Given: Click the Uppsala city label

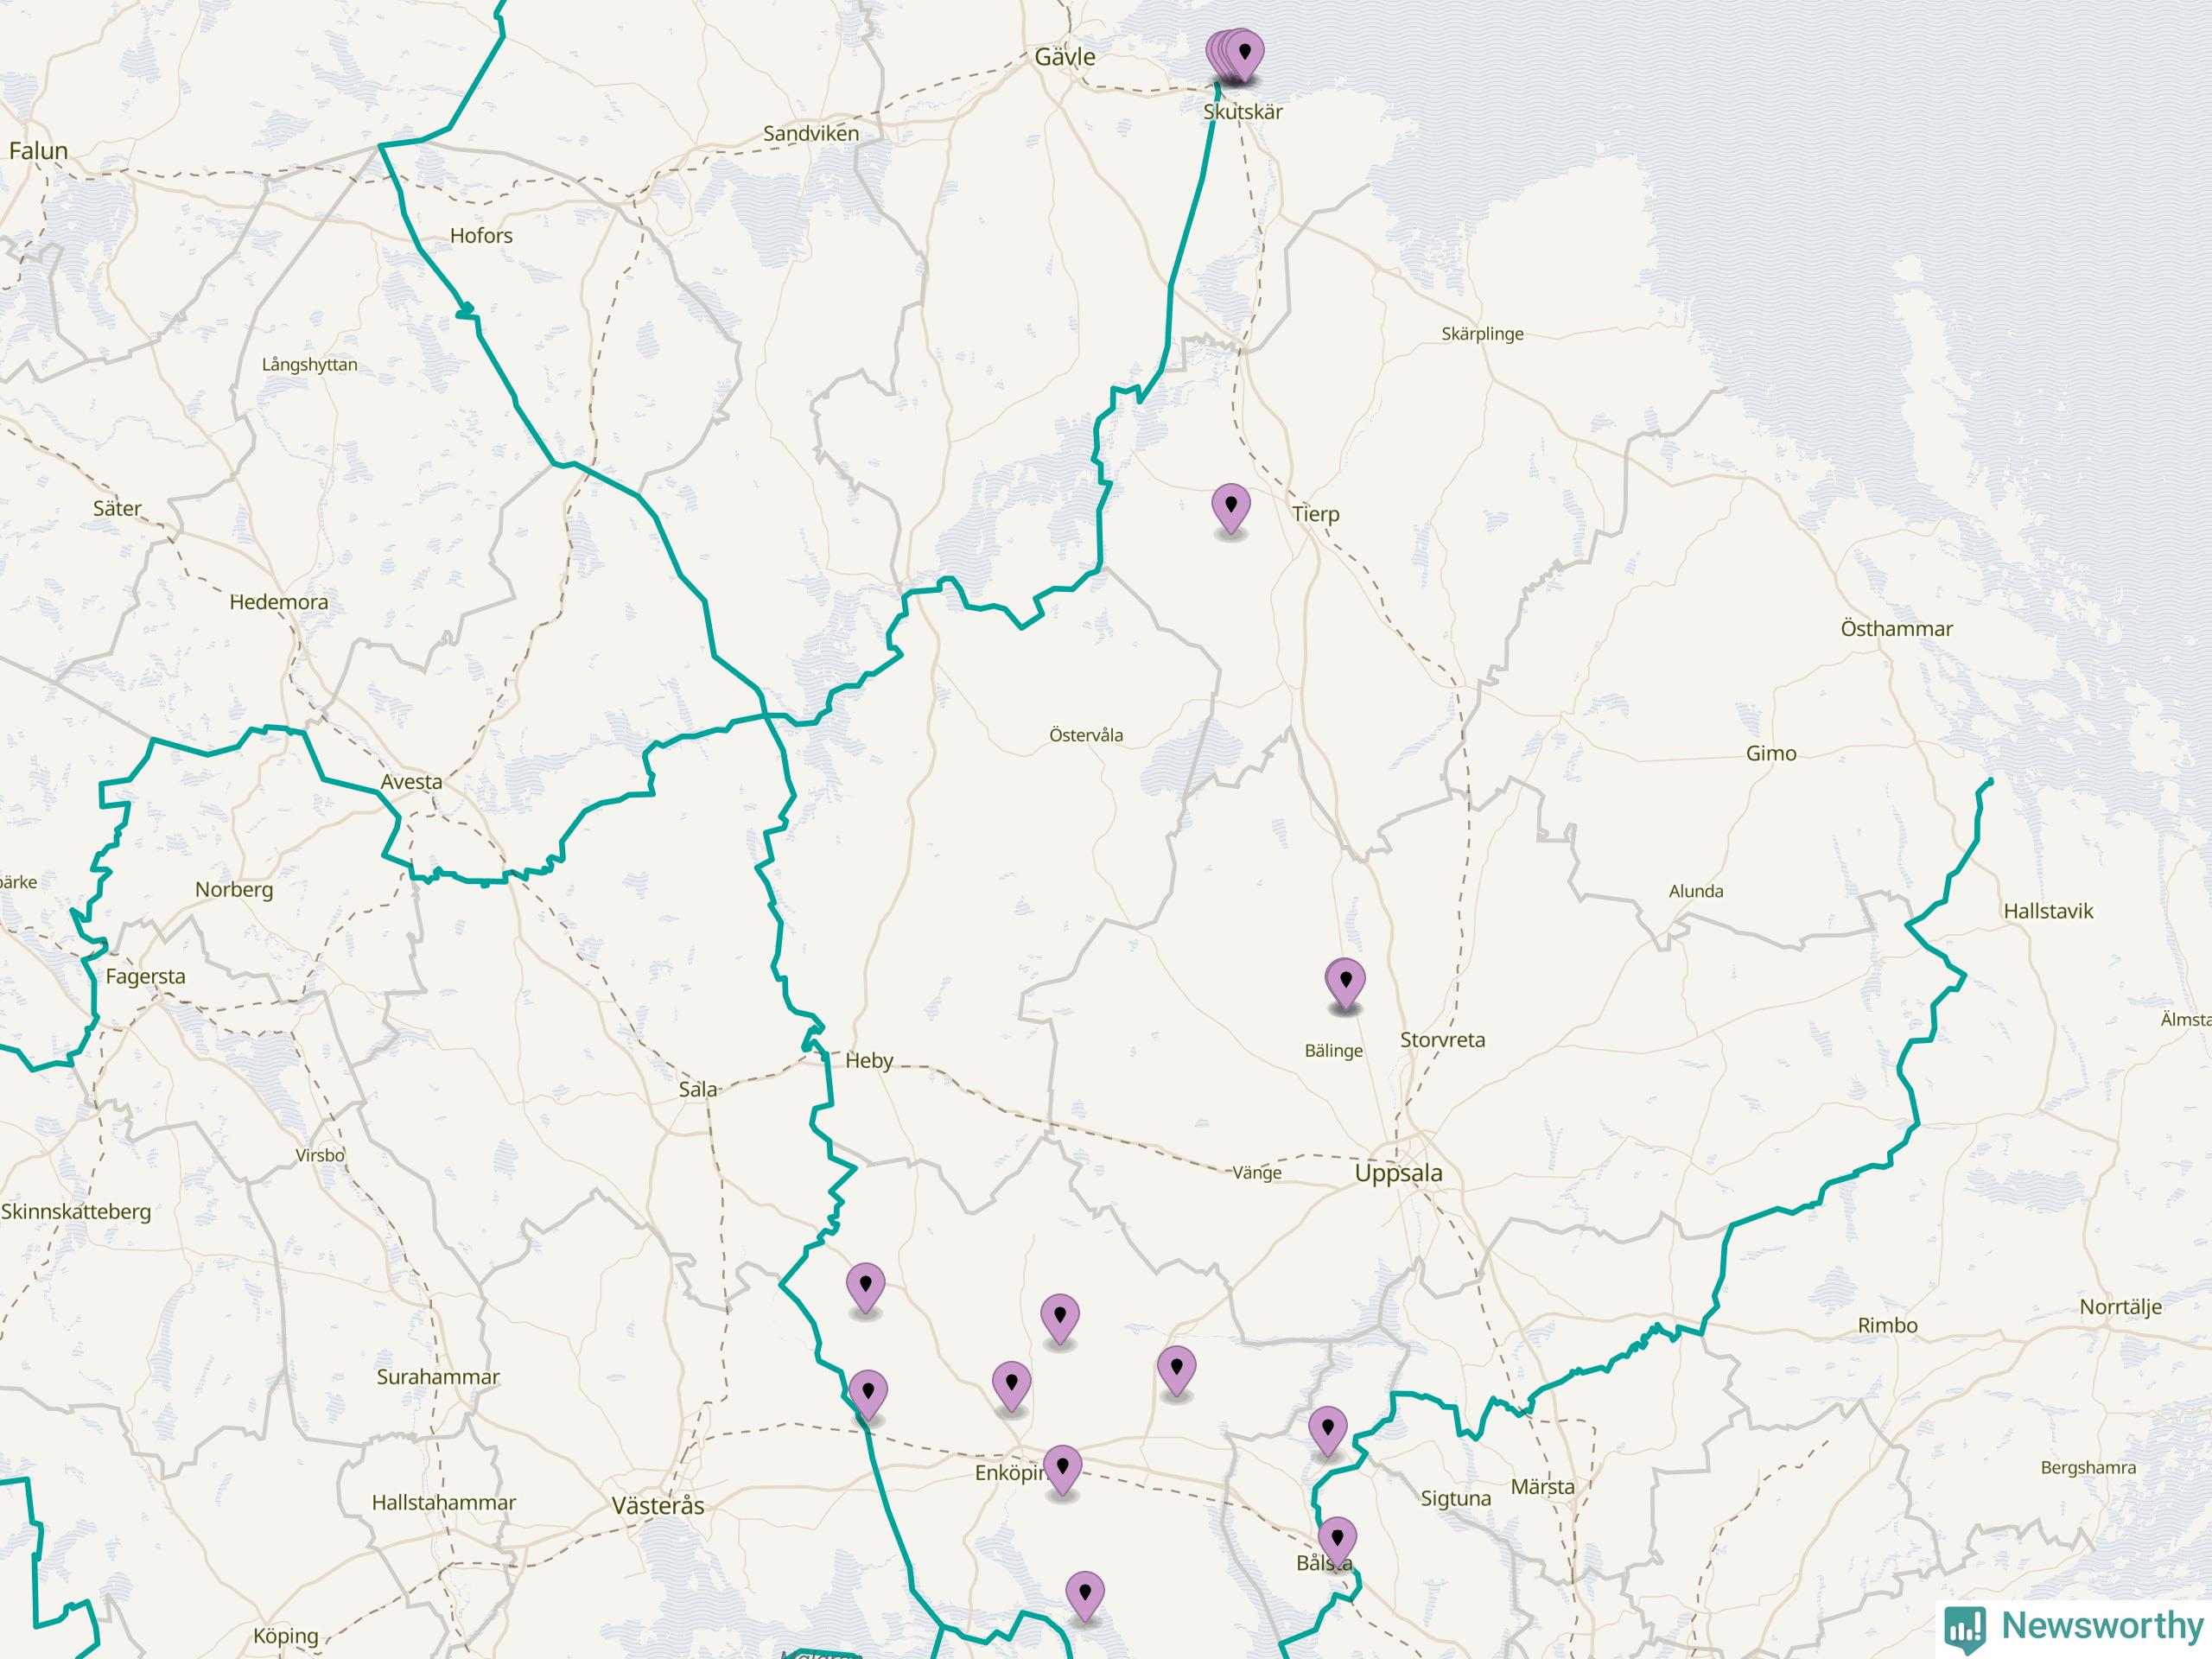Looking at the screenshot, I should click(x=1398, y=1173).
